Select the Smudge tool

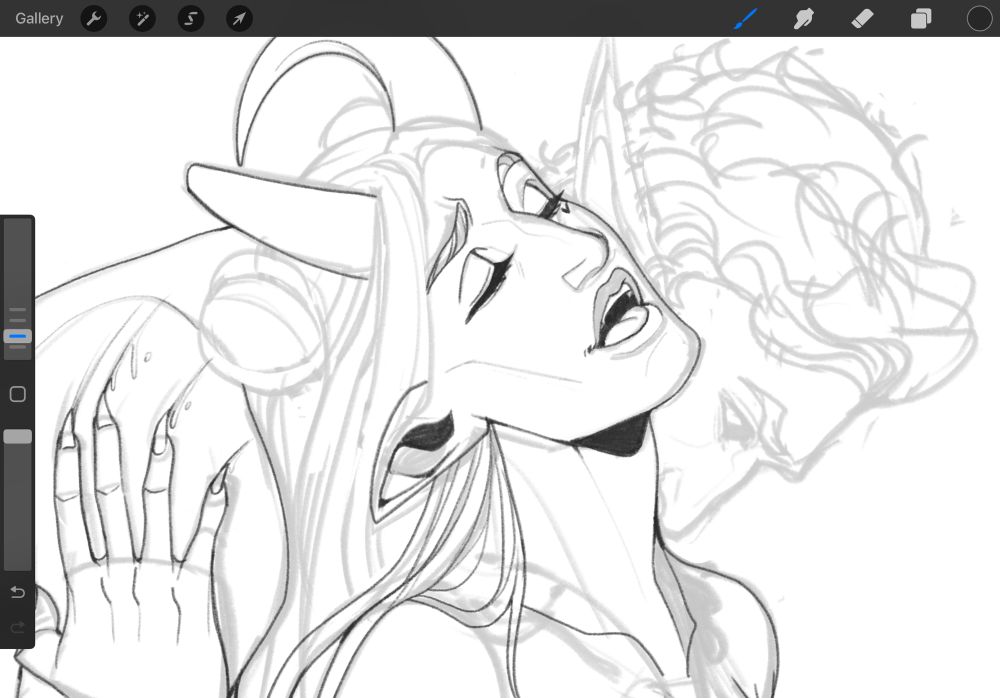point(804,19)
